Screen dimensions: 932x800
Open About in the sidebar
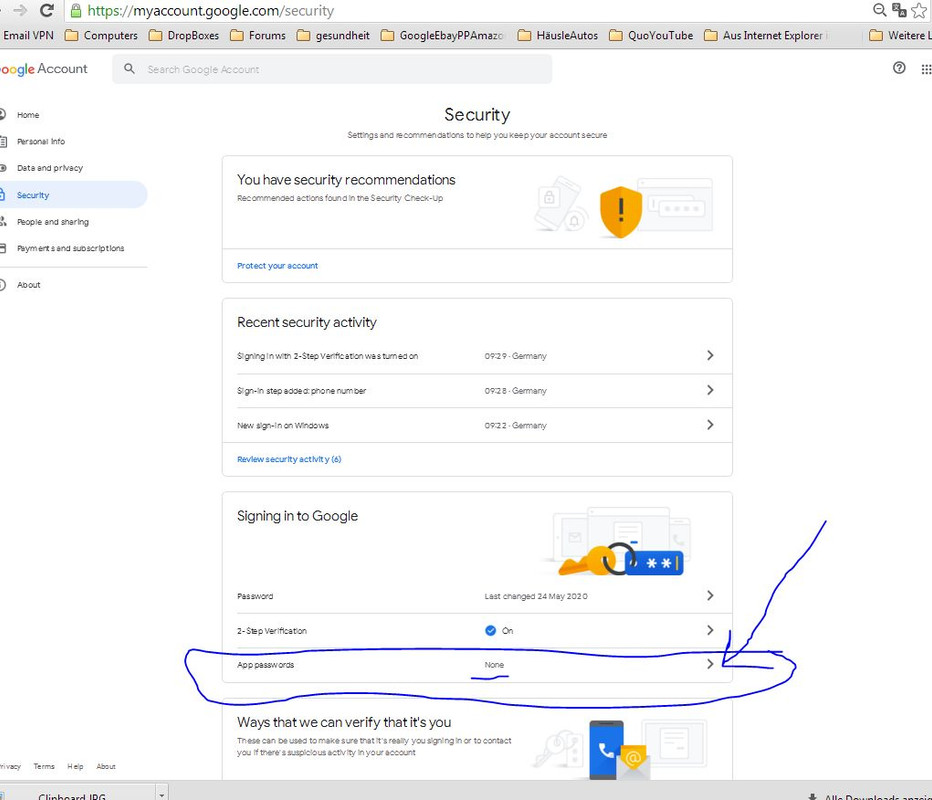[29, 285]
